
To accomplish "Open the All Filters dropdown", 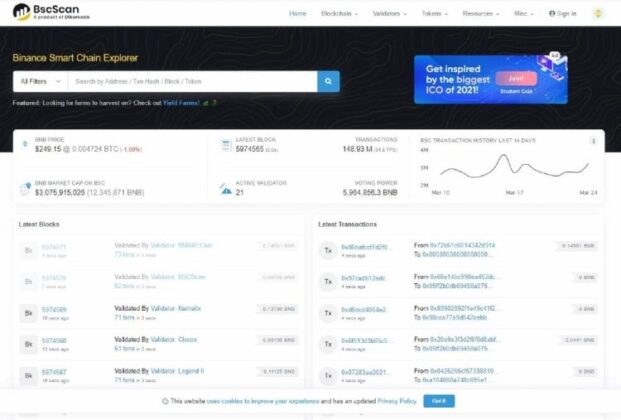I will pyautogui.click(x=40, y=82).
